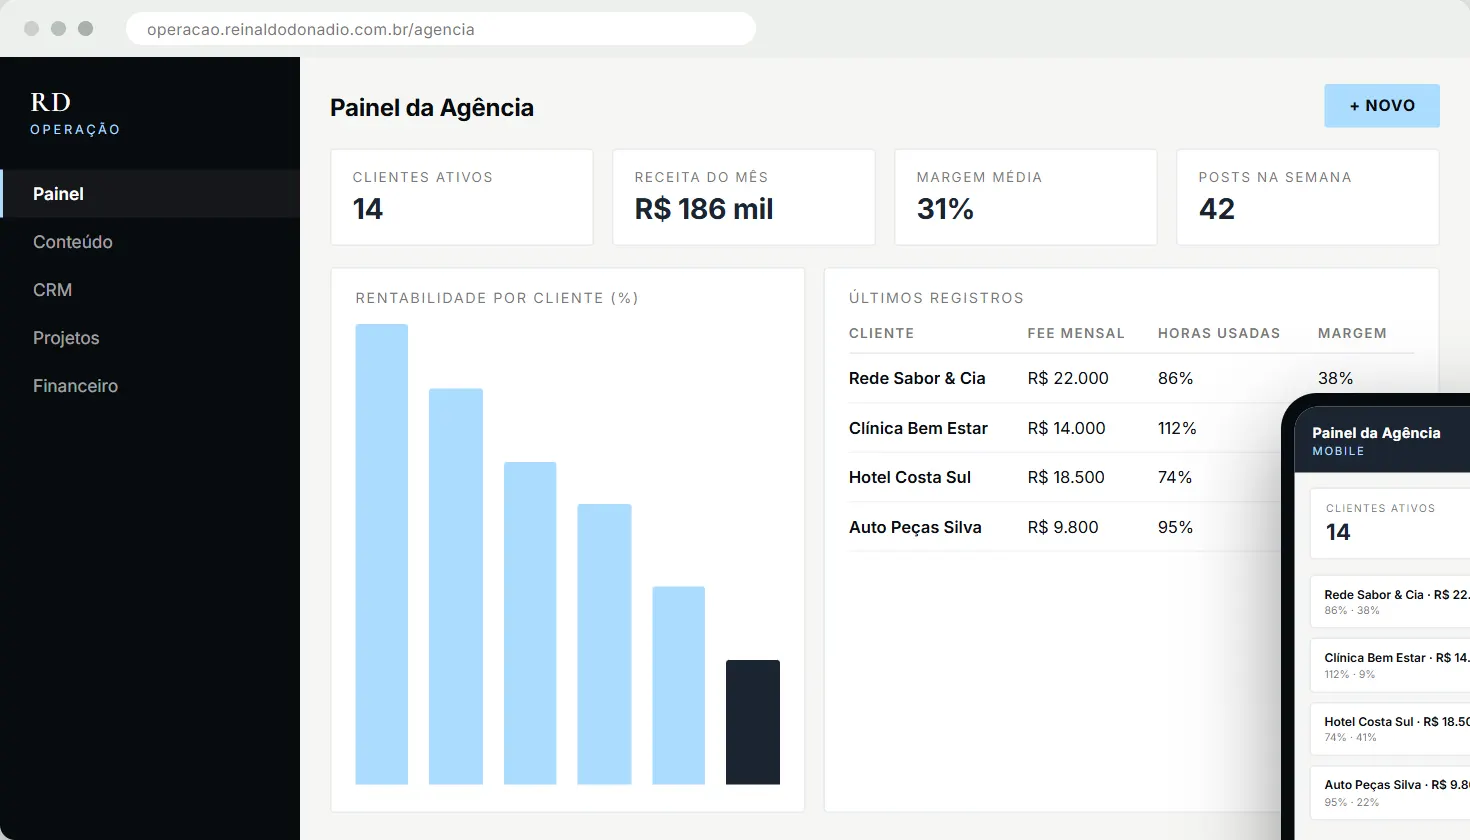Open the CRM section

pos(150,290)
